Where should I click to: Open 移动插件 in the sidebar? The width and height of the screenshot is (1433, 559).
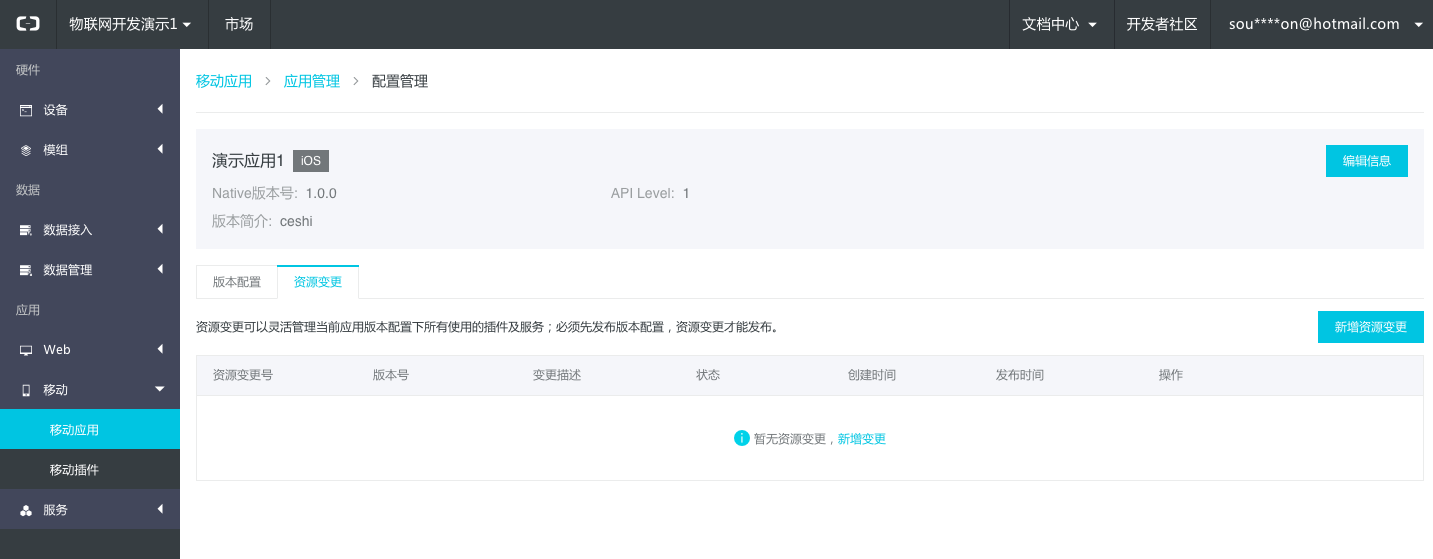(74, 470)
